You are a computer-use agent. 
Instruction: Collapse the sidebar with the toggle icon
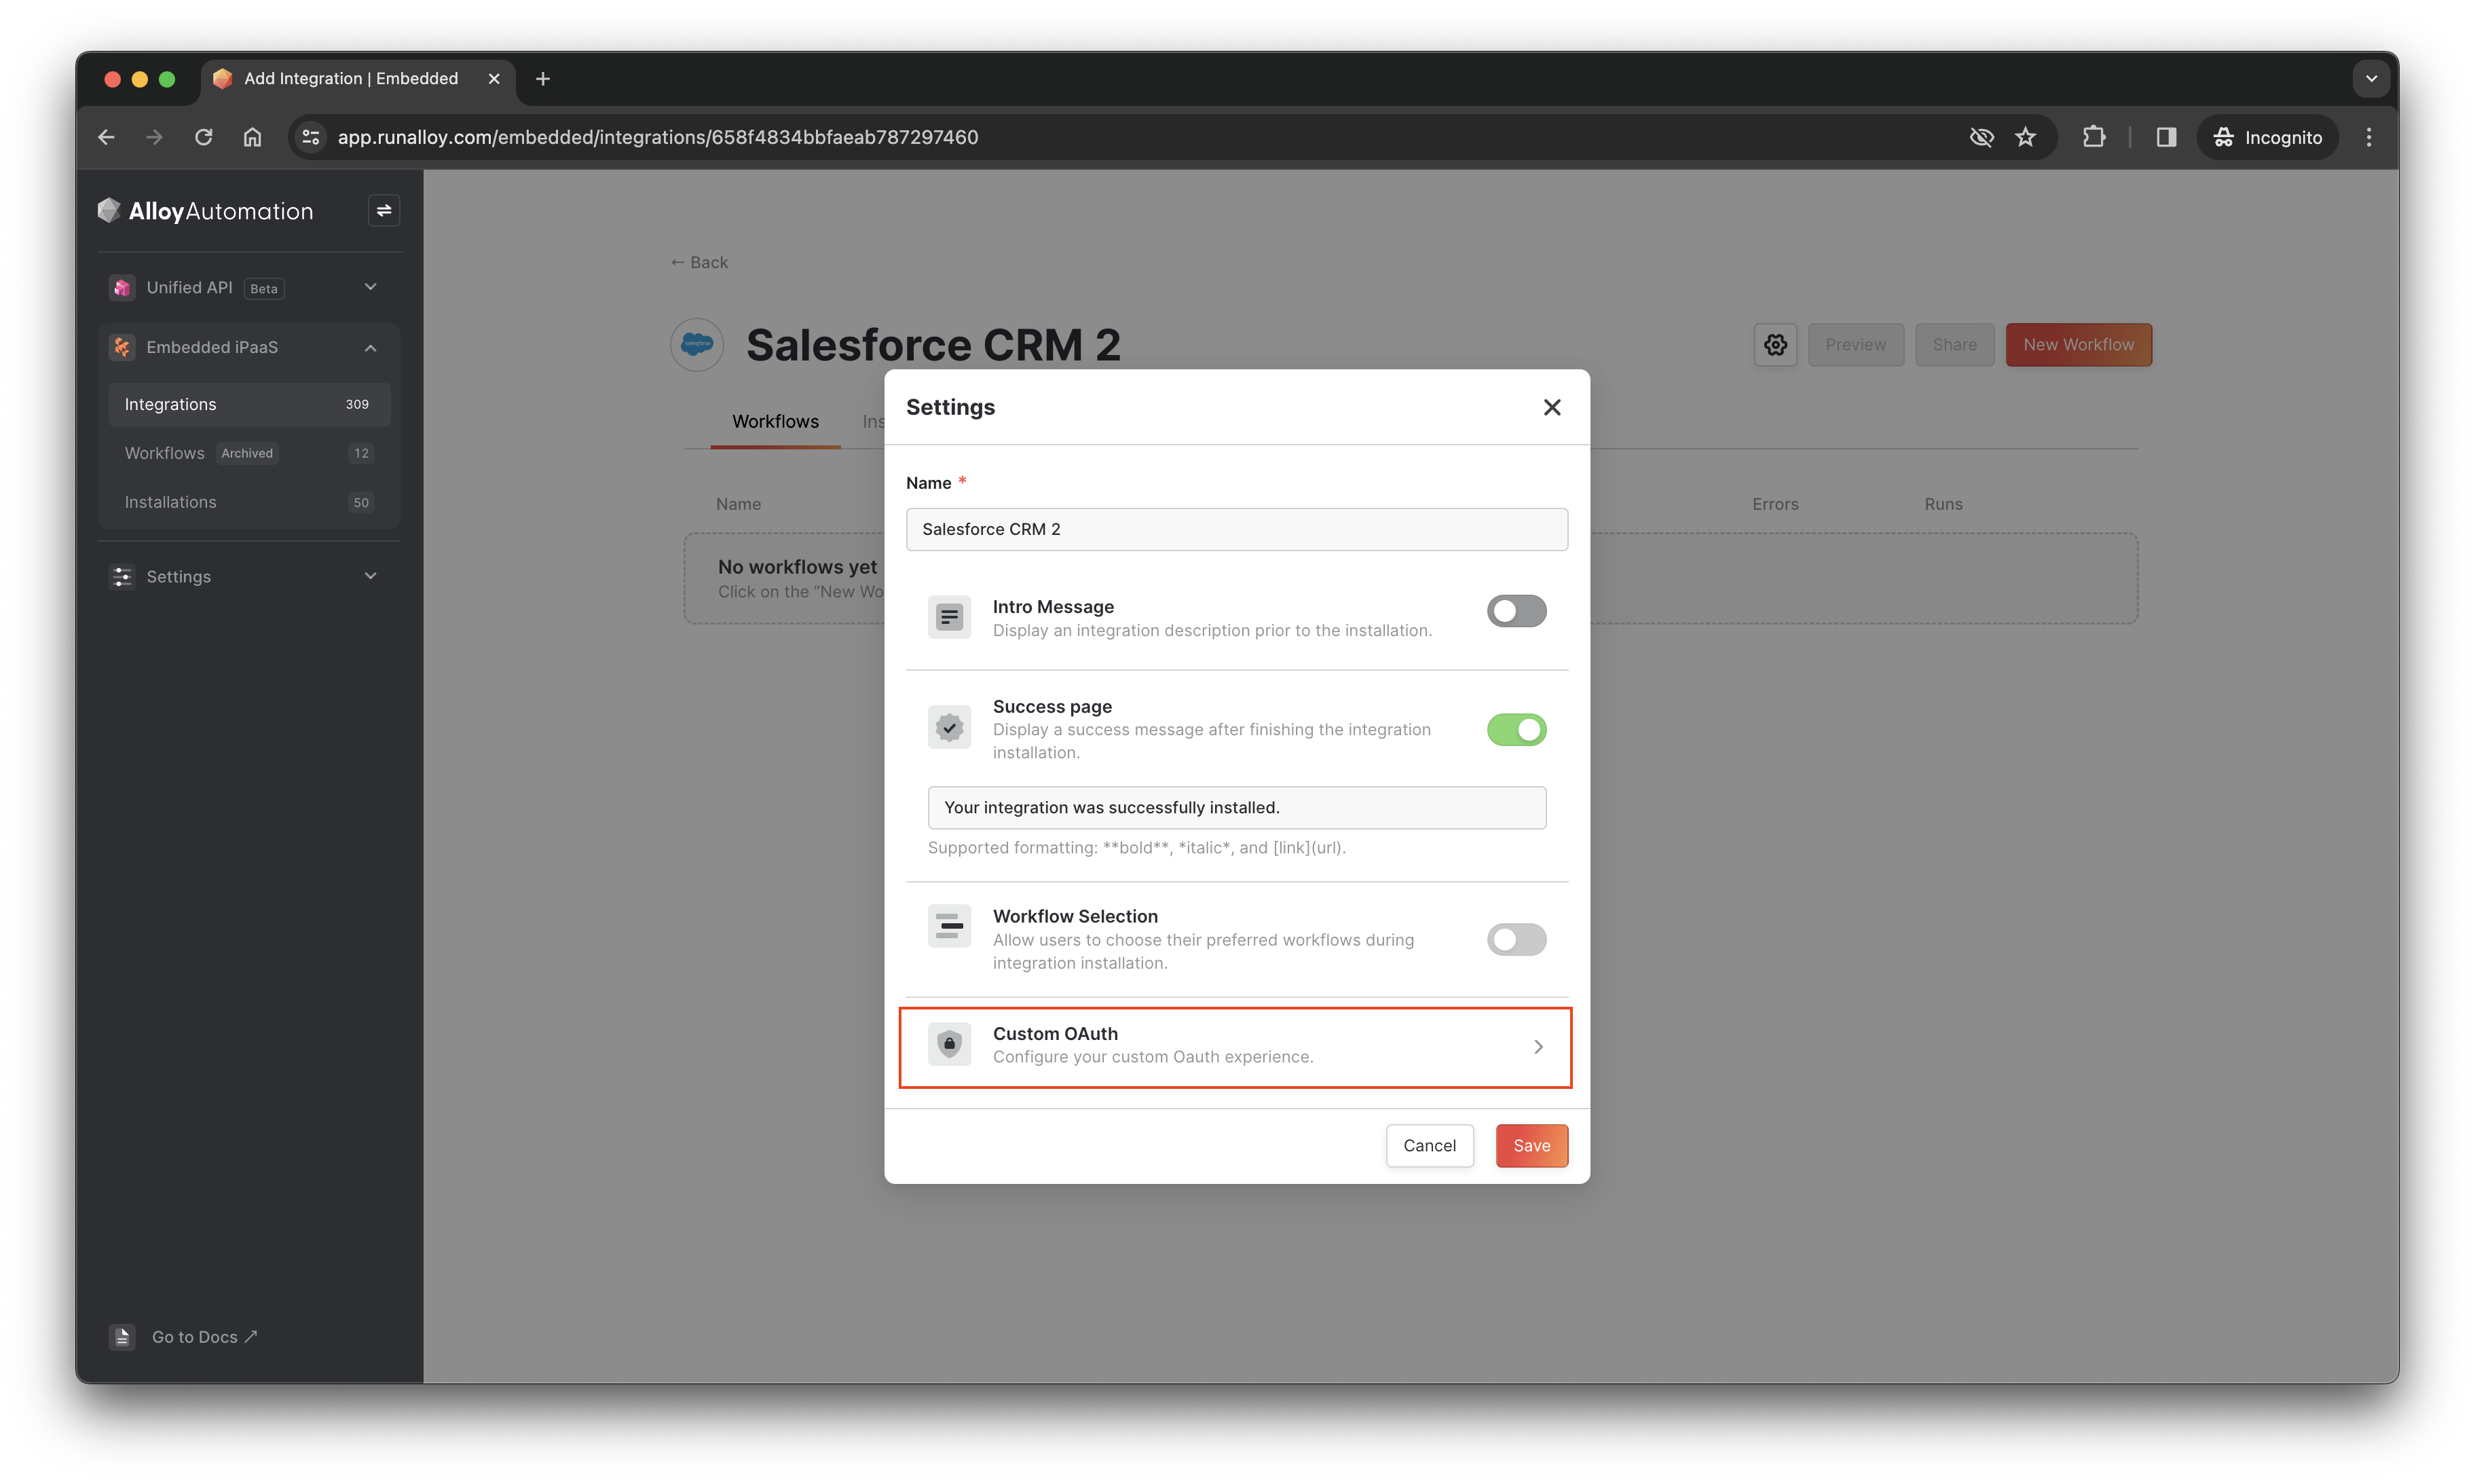384,211
